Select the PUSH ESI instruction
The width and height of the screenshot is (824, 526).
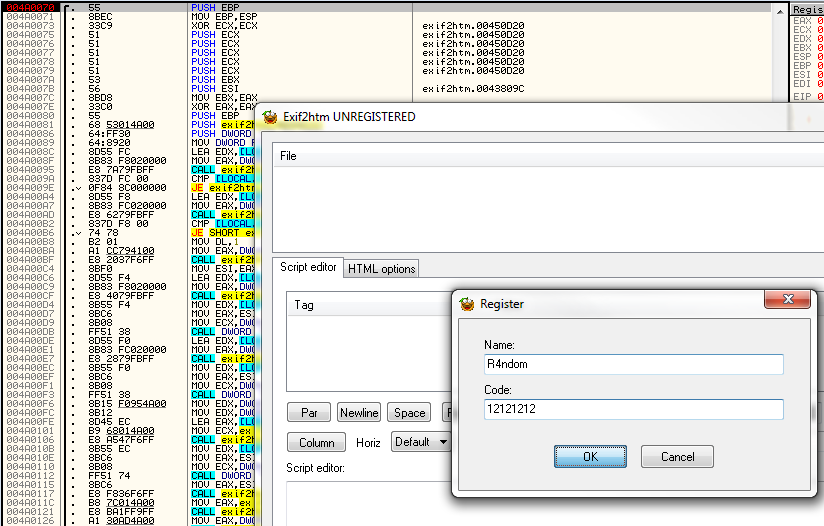pyautogui.click(x=215, y=88)
